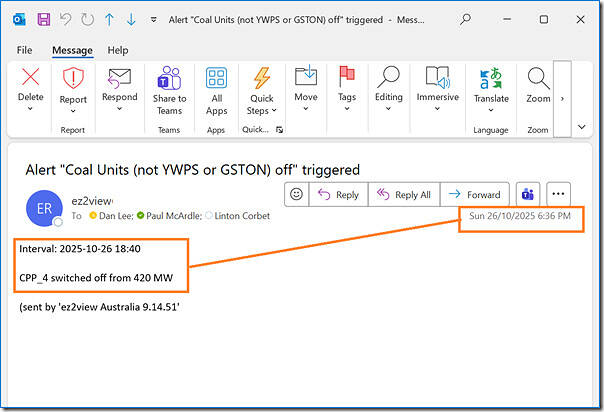Click the Save icon in title bar

pyautogui.click(x=44, y=19)
